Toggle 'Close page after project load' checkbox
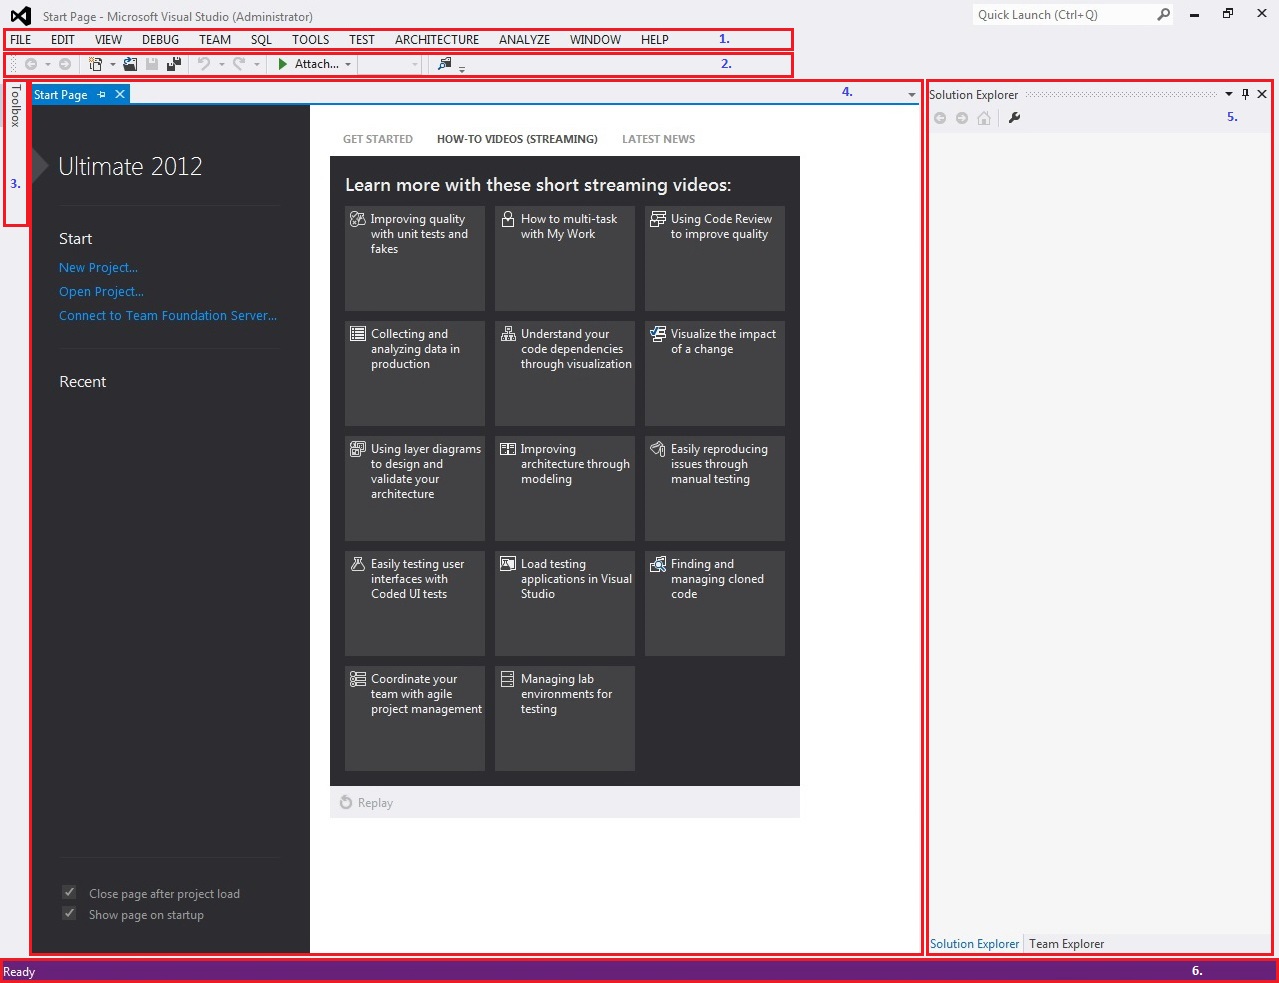1279x983 pixels. click(x=69, y=892)
